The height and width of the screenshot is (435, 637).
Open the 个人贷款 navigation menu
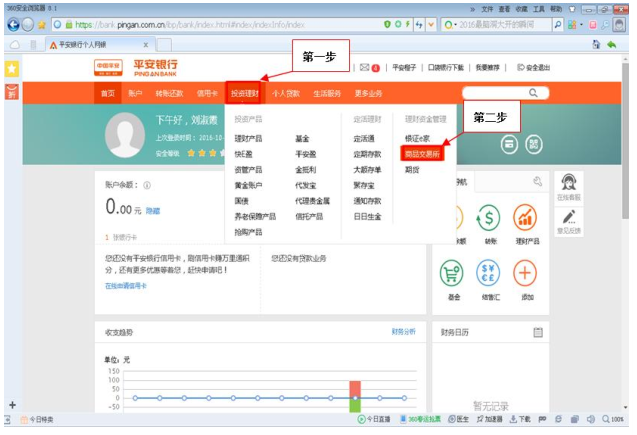[286, 93]
